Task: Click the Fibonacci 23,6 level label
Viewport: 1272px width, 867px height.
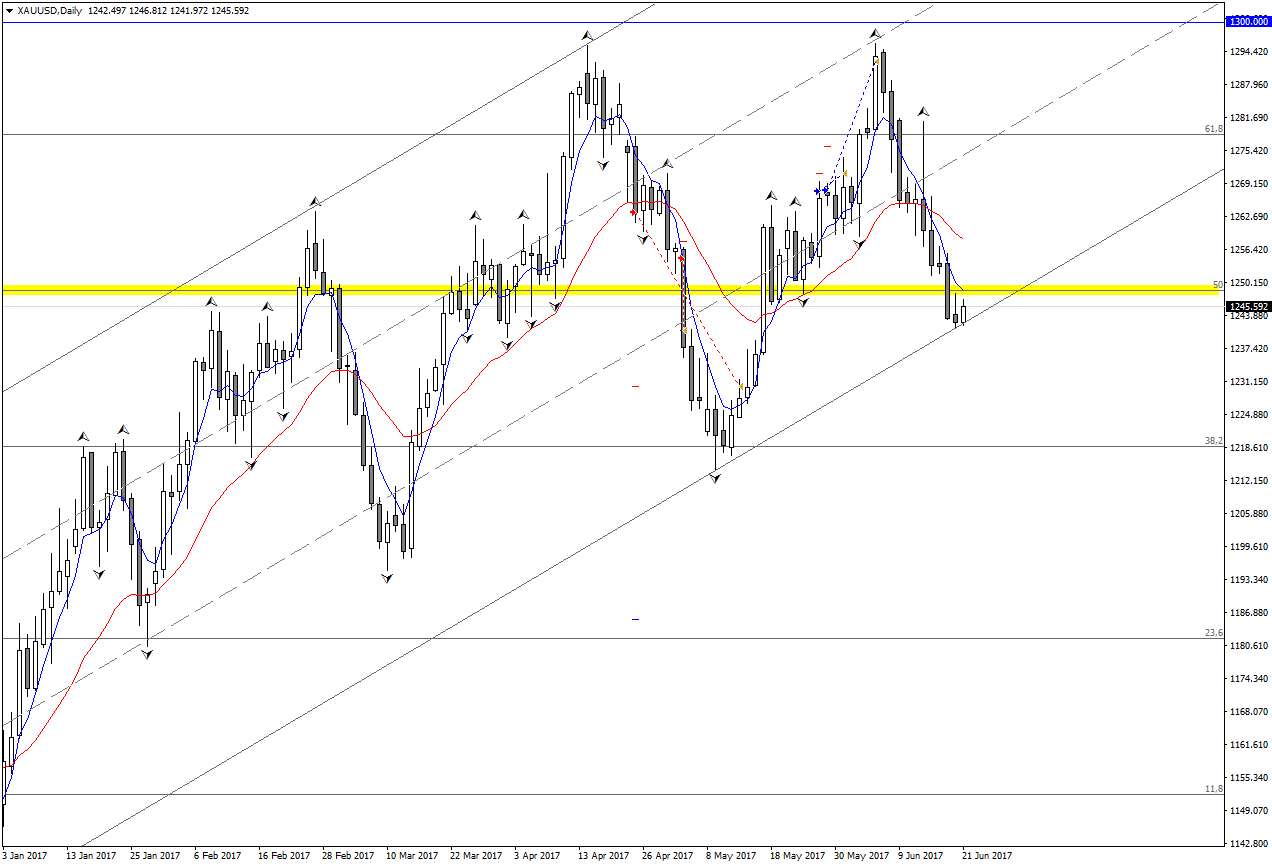Action: tap(1214, 633)
